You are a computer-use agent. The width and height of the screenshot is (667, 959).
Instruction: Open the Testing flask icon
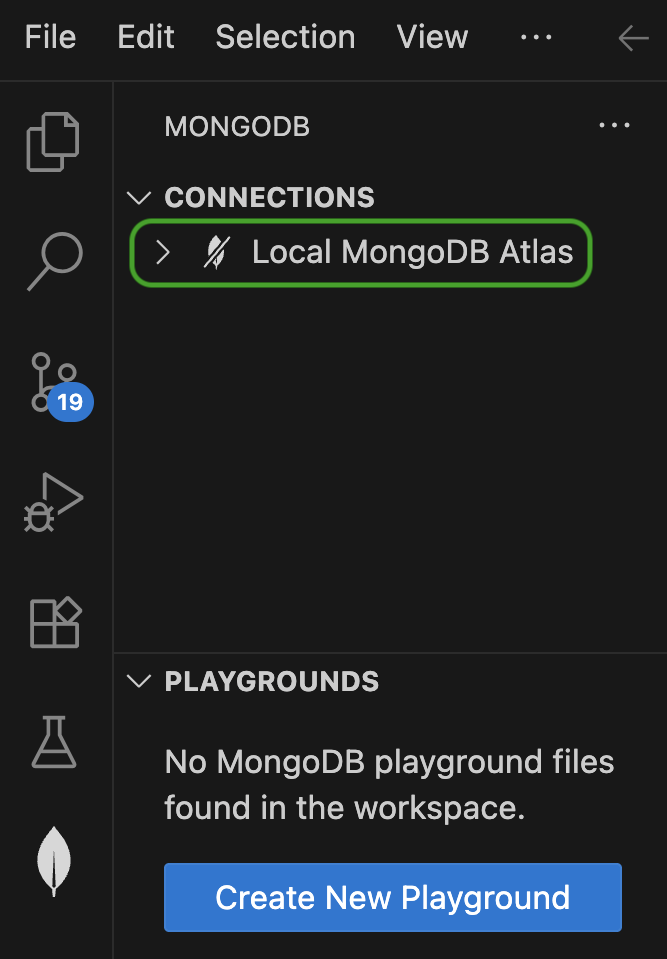click(55, 742)
